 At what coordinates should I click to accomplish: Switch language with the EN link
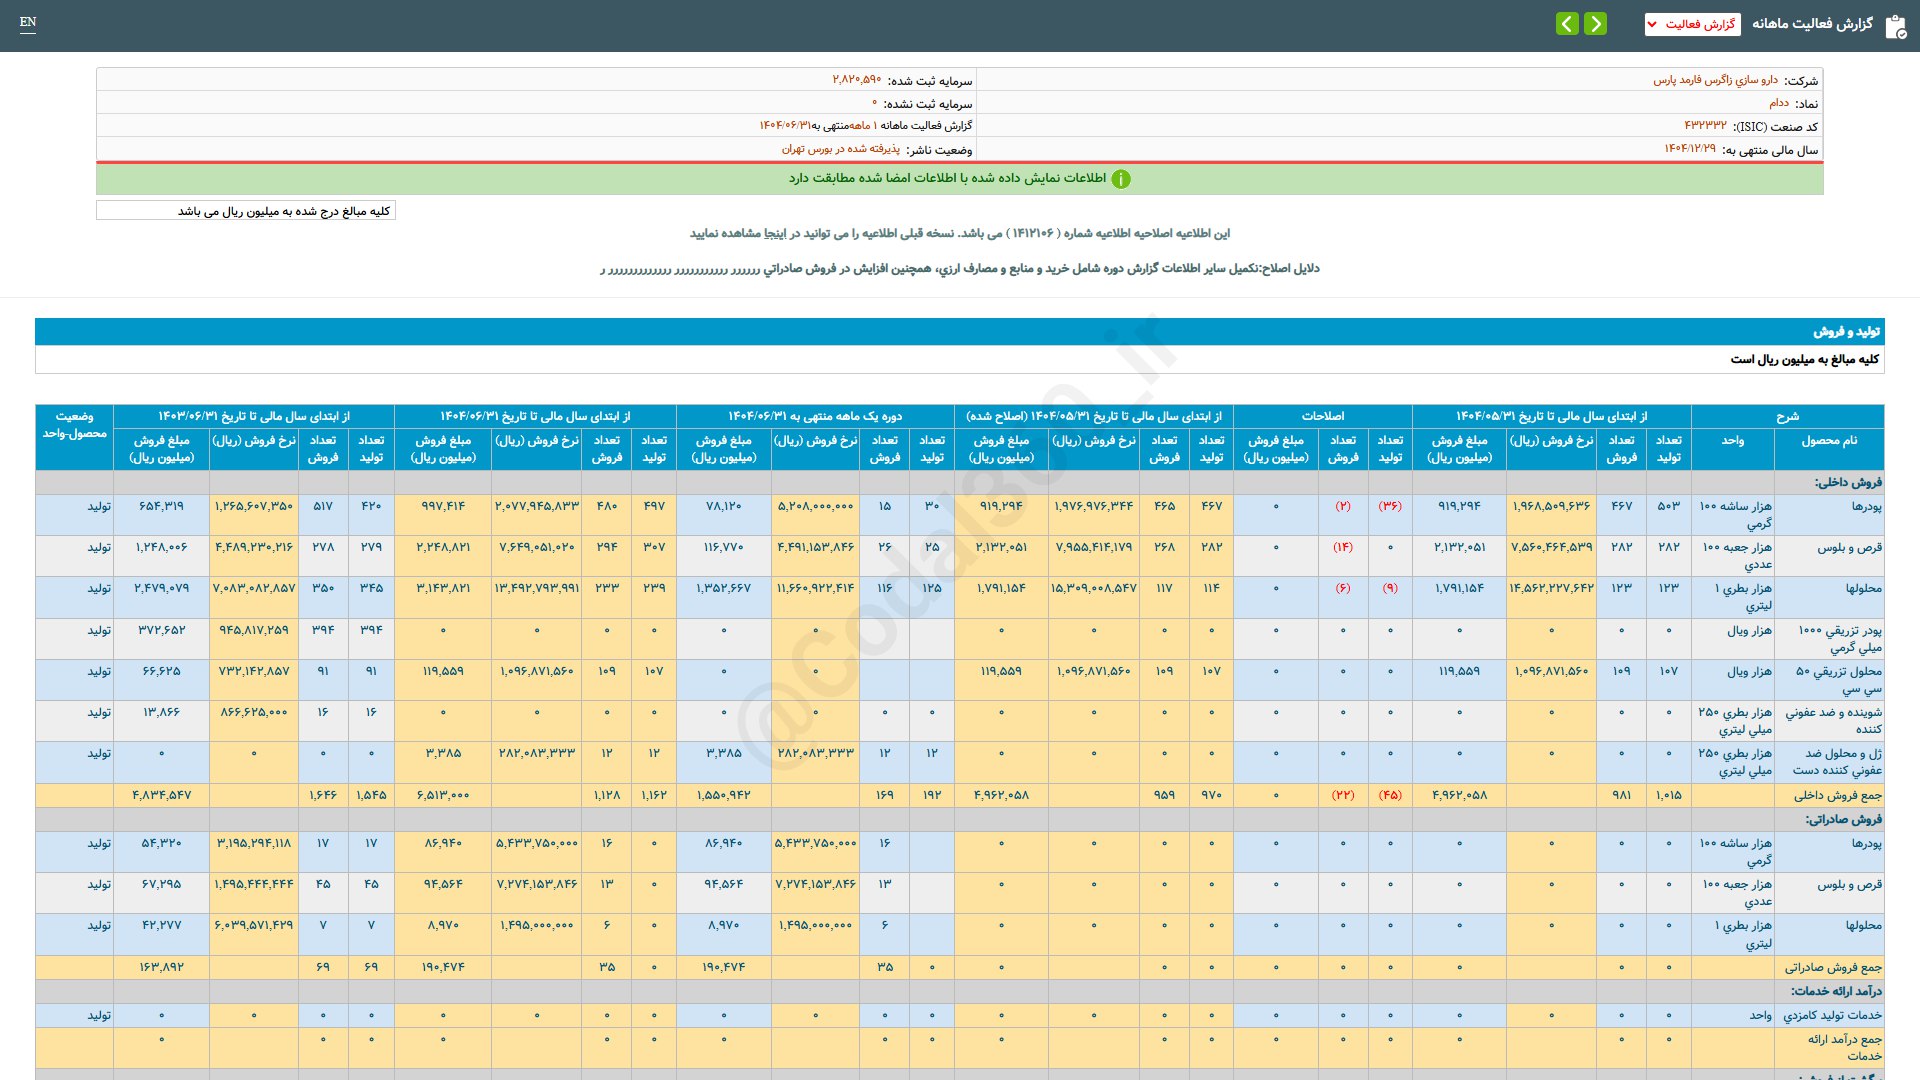tap(28, 22)
